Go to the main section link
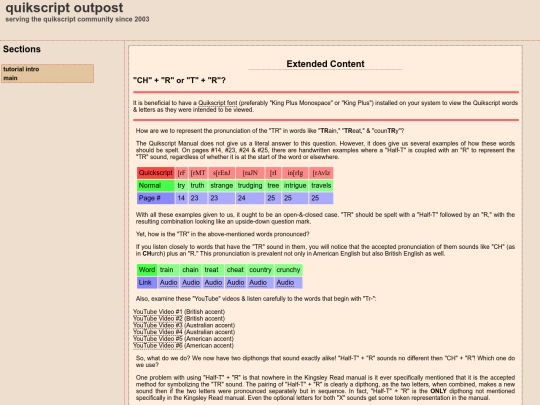540x405 pixels. pyautogui.click(x=10, y=78)
